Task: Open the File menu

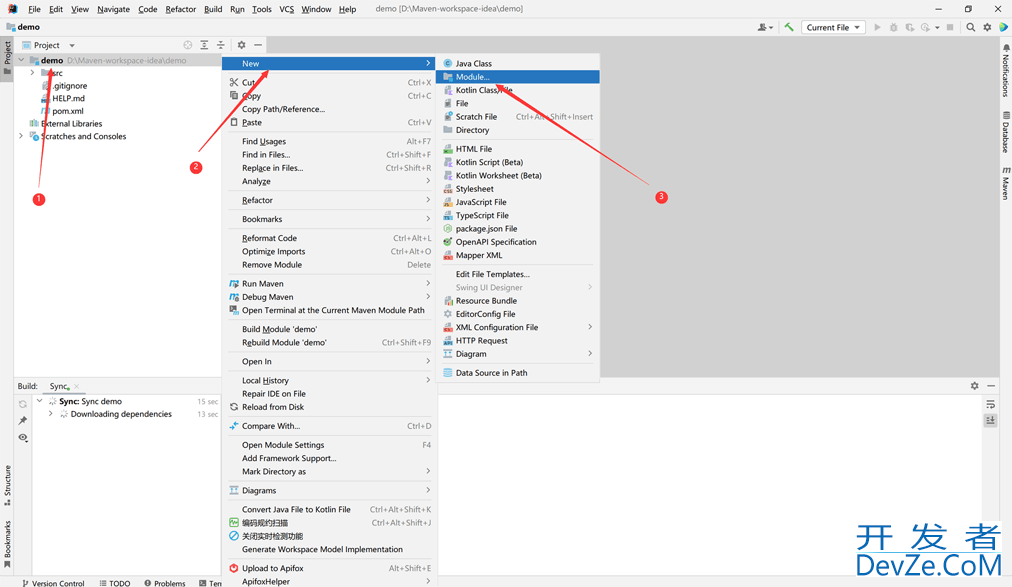Action: point(34,9)
